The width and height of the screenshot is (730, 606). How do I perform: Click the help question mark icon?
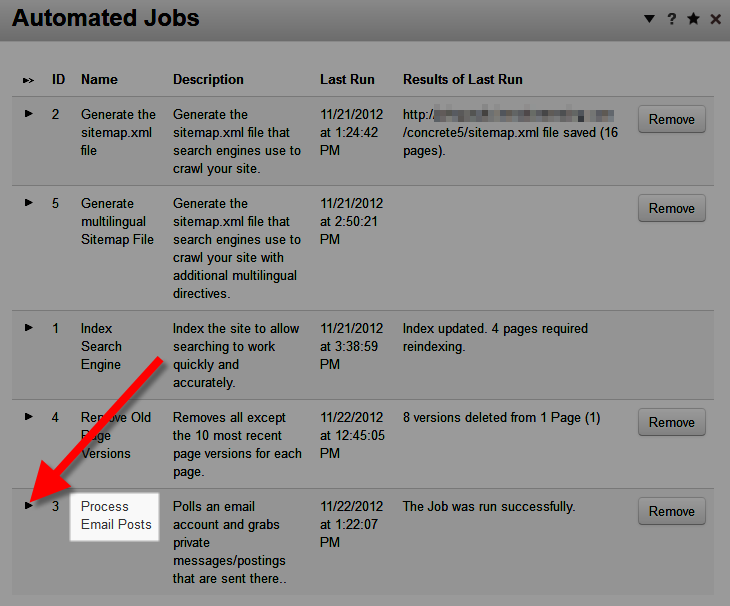[672, 19]
